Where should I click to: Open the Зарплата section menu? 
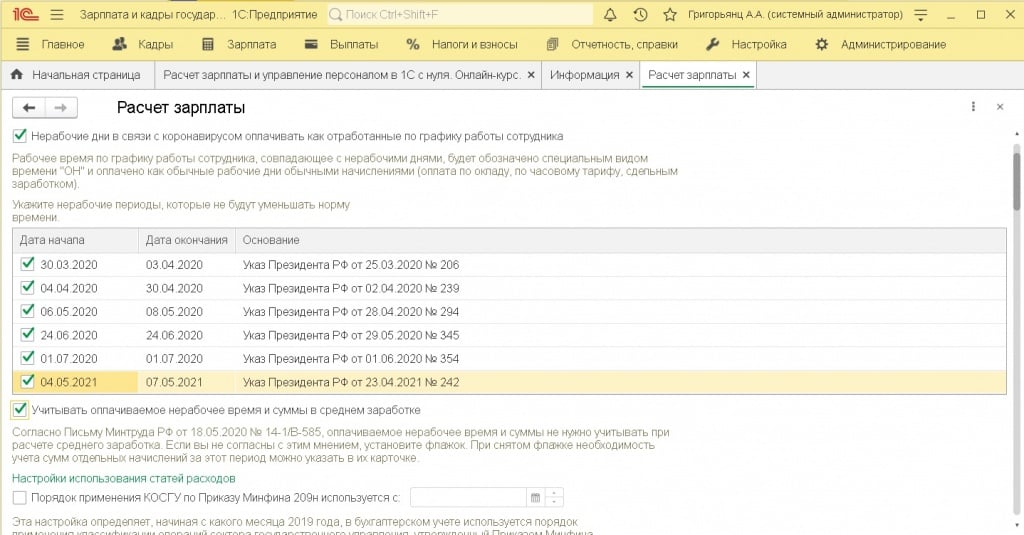tap(240, 44)
